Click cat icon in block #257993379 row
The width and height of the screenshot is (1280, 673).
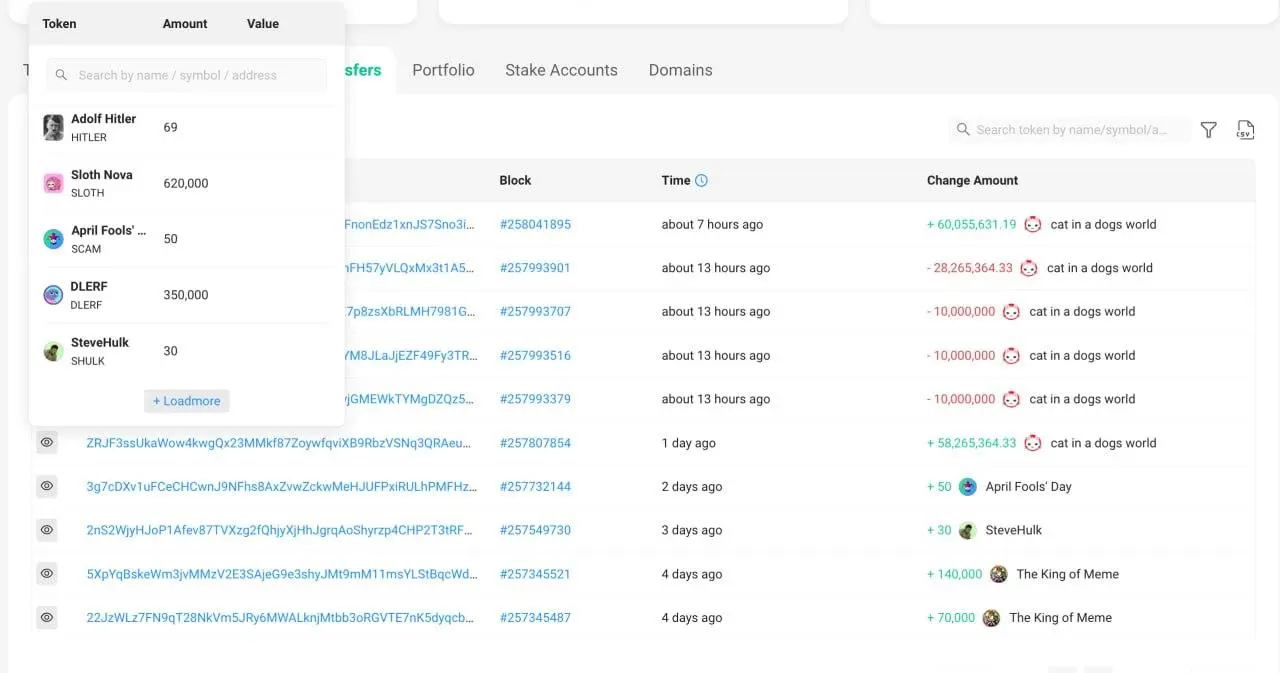pyautogui.click(x=1011, y=399)
